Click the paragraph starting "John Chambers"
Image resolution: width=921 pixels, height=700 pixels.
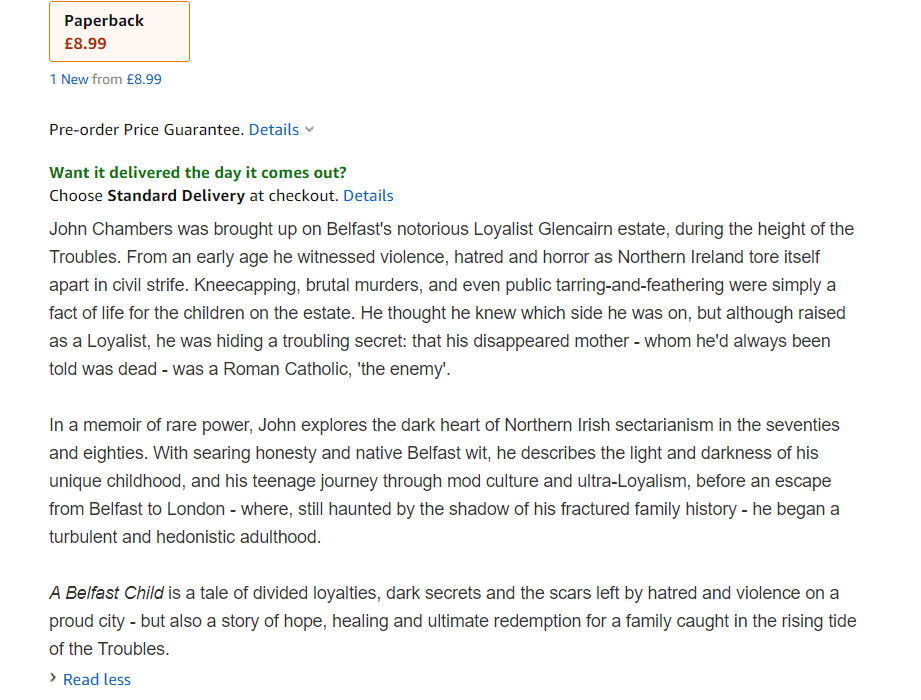pyautogui.click(x=450, y=299)
